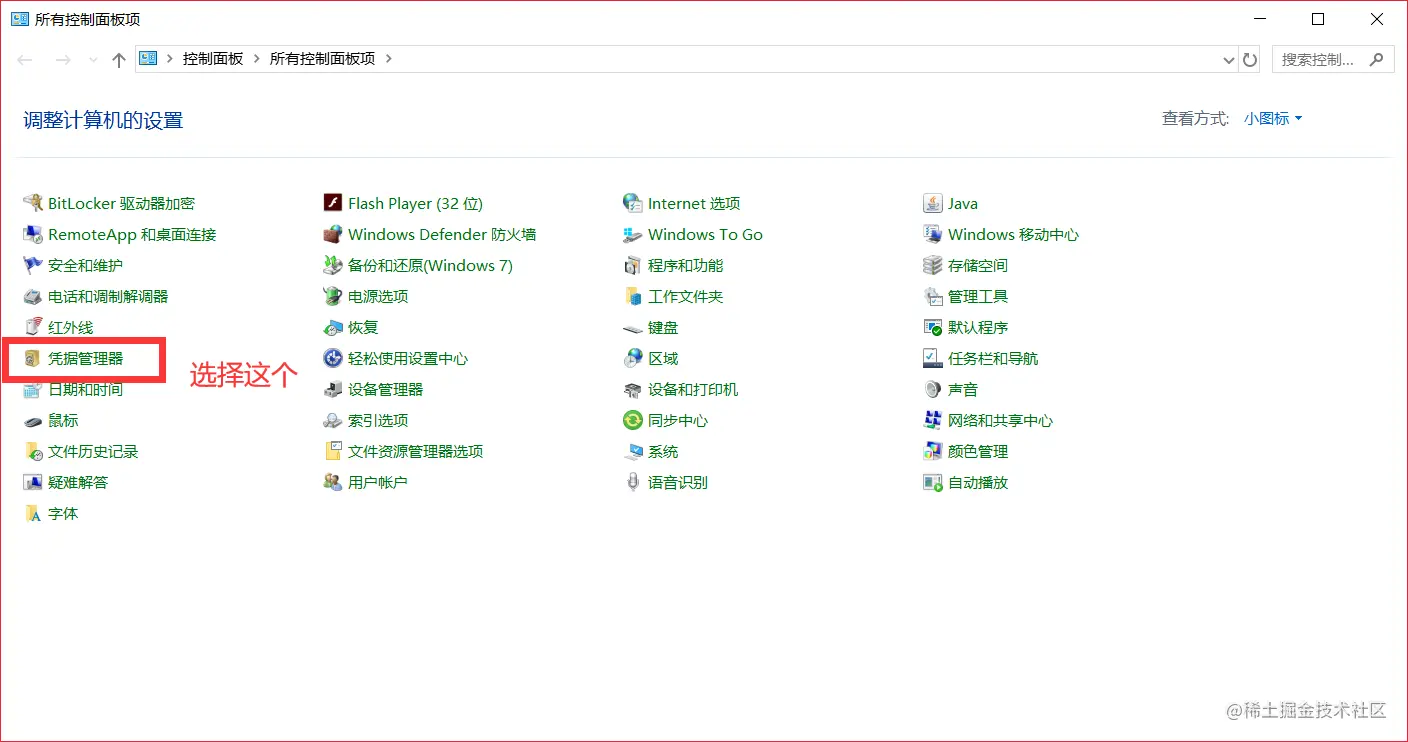Click the Java coffee cup icon

(x=932, y=203)
